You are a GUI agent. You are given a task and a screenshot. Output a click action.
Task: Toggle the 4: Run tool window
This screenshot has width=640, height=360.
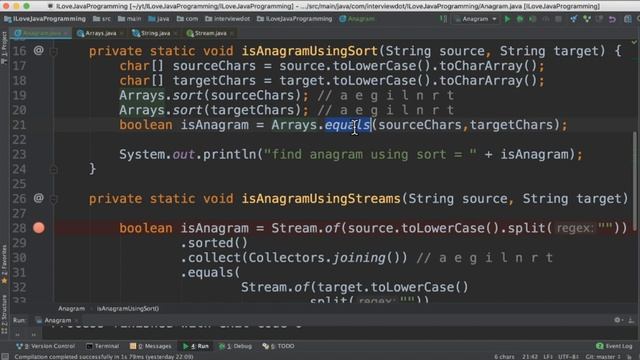coord(196,346)
